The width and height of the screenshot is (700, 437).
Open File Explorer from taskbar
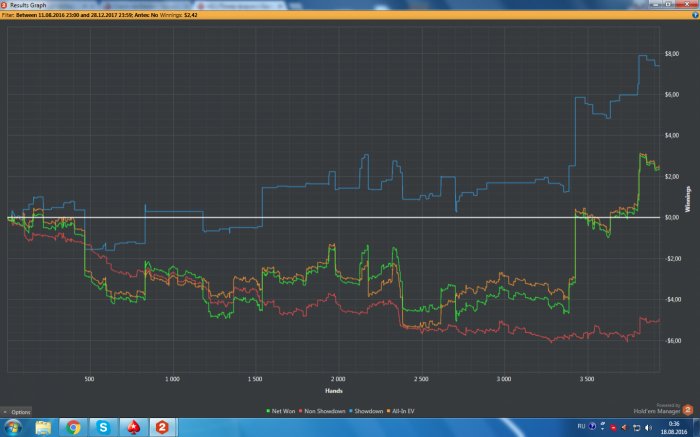click(x=43, y=428)
